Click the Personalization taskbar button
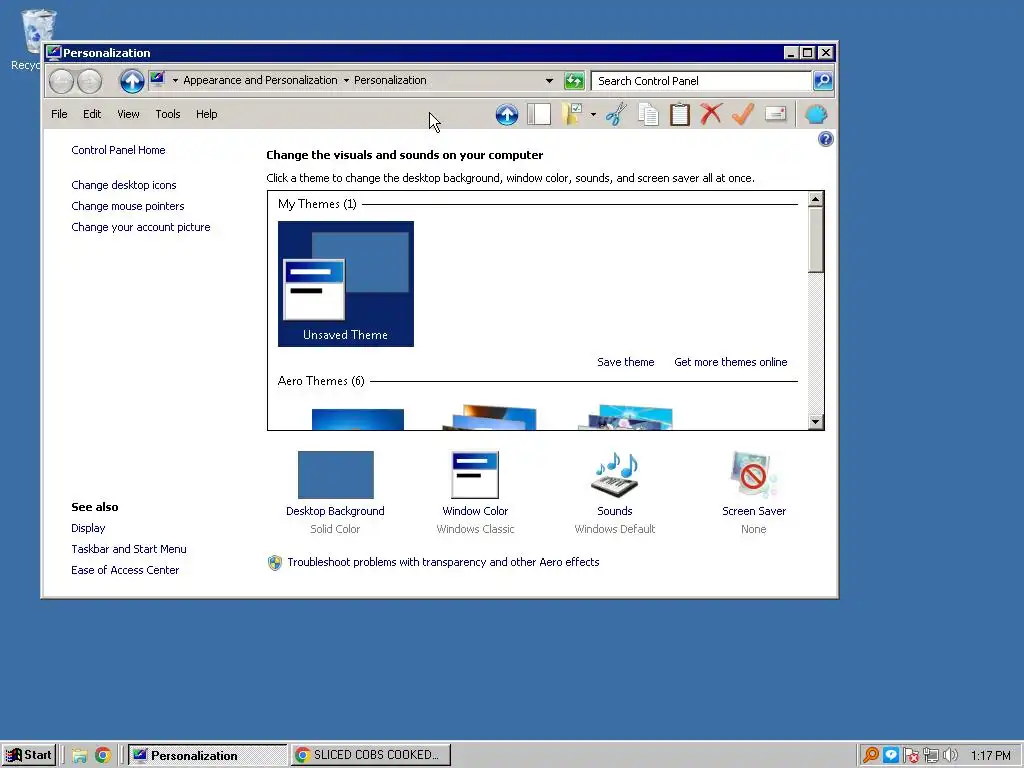Screen dimensions: 1024x768 207,756
